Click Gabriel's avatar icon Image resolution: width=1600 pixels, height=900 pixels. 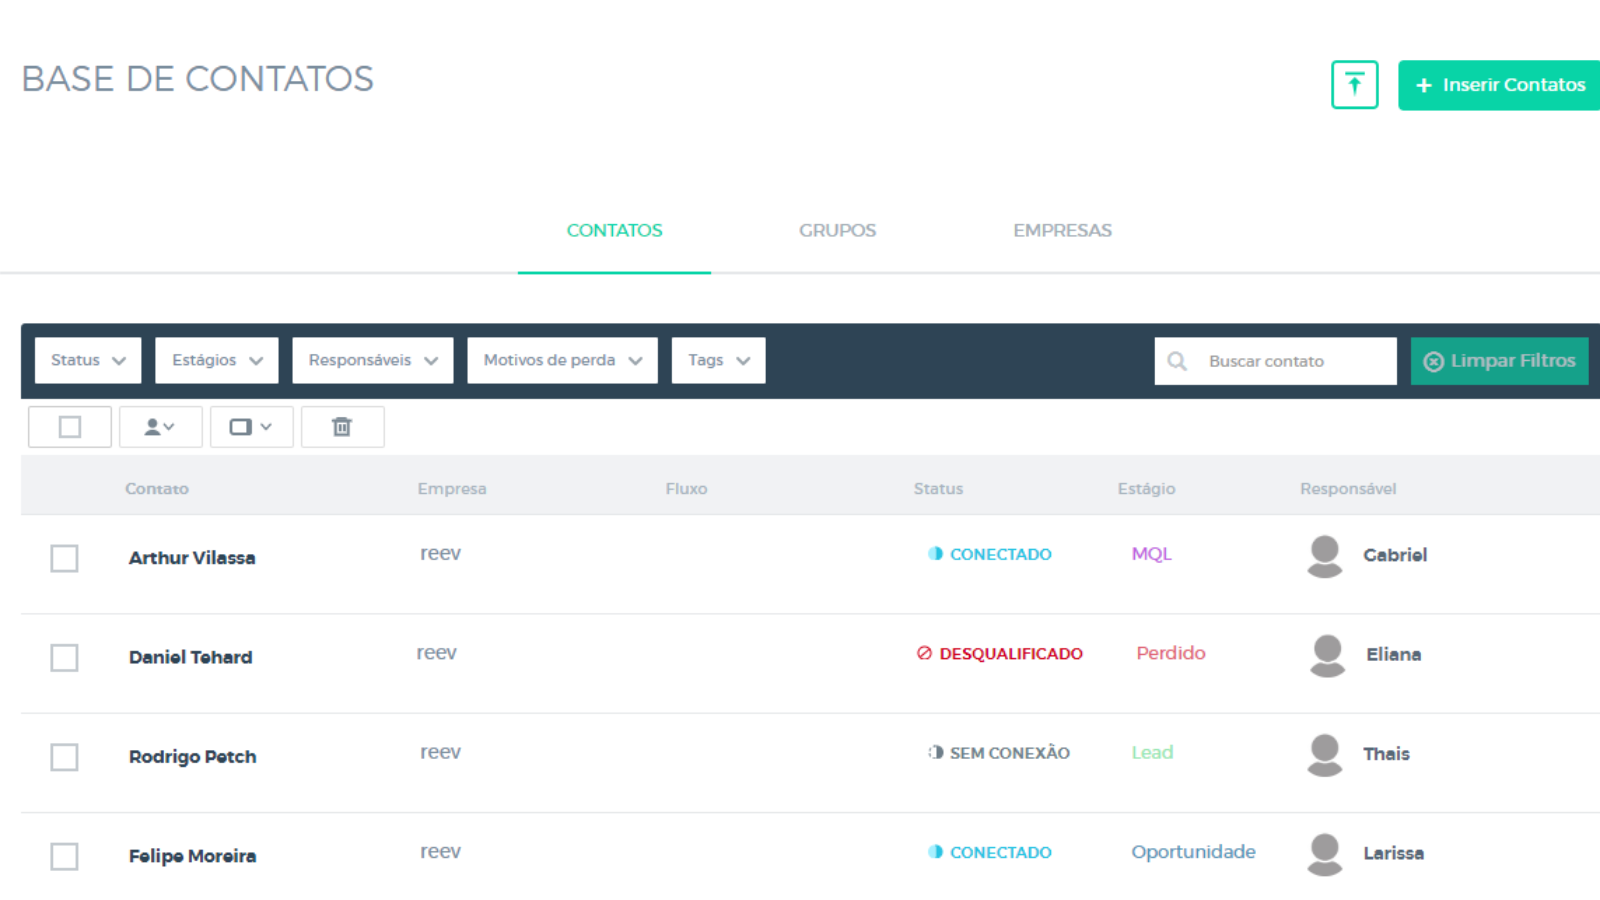[x=1325, y=556]
